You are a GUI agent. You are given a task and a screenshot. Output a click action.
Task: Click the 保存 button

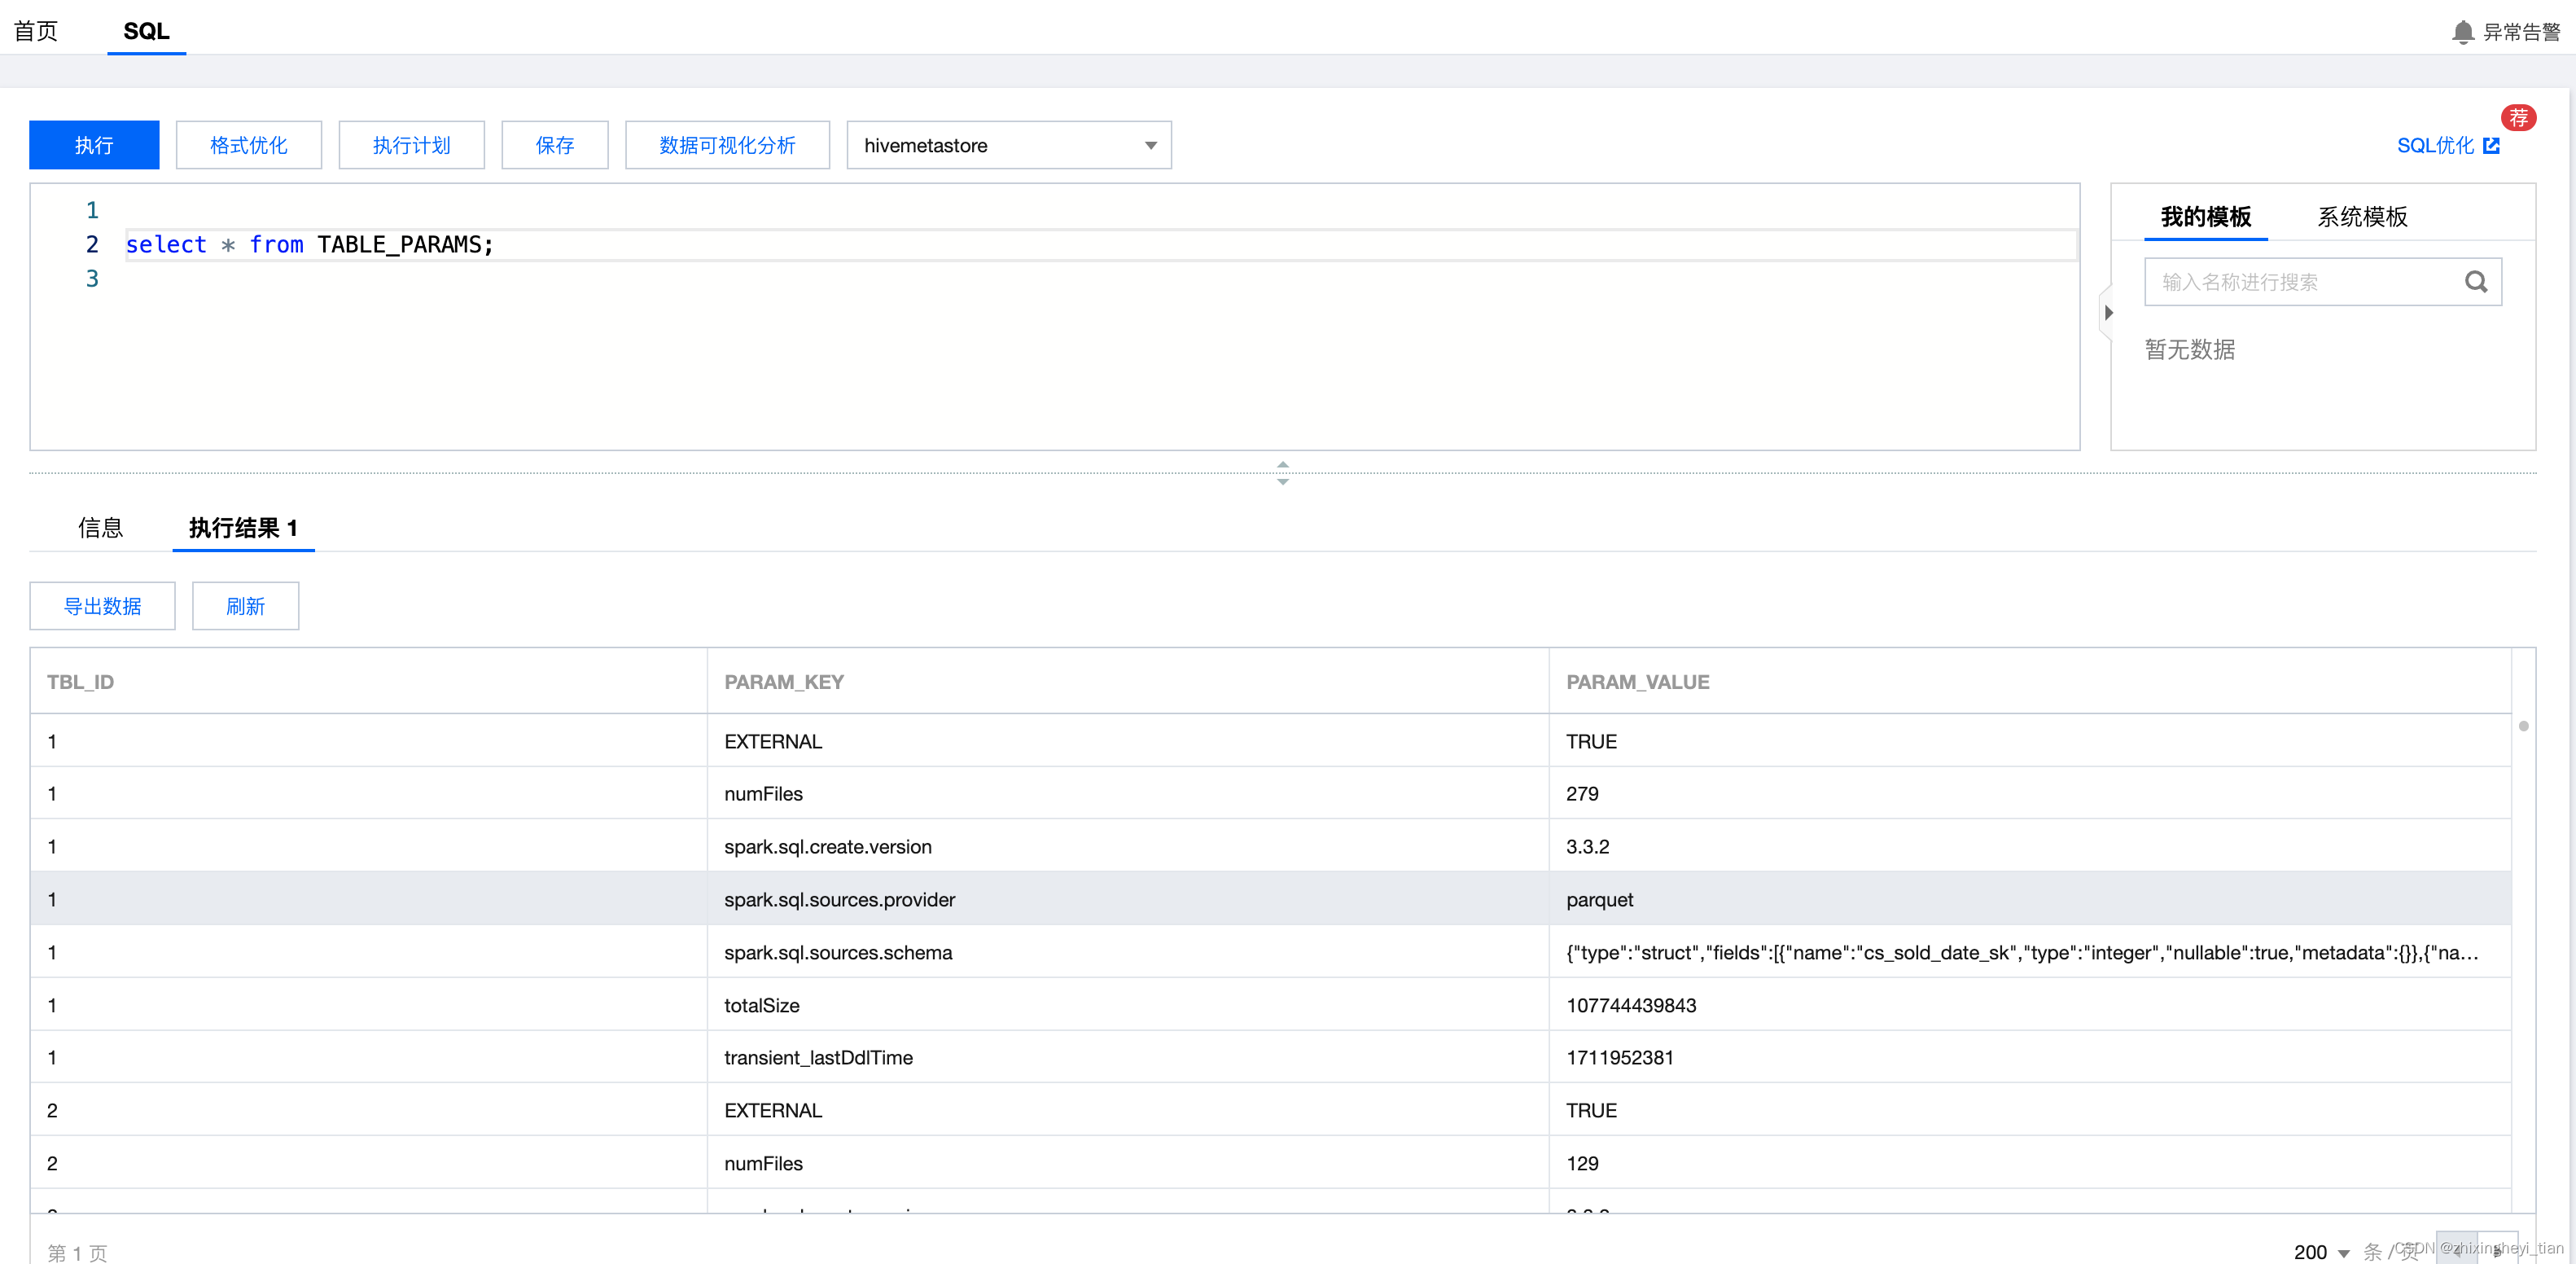(555, 146)
